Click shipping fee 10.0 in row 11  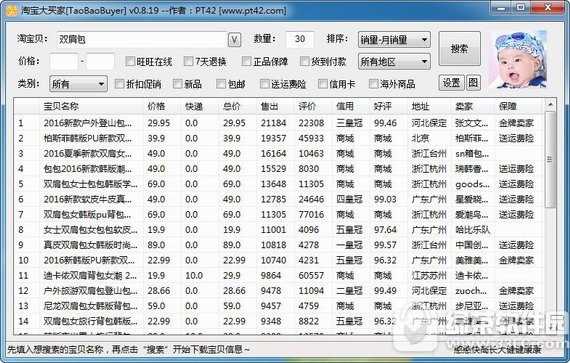[x=194, y=276]
